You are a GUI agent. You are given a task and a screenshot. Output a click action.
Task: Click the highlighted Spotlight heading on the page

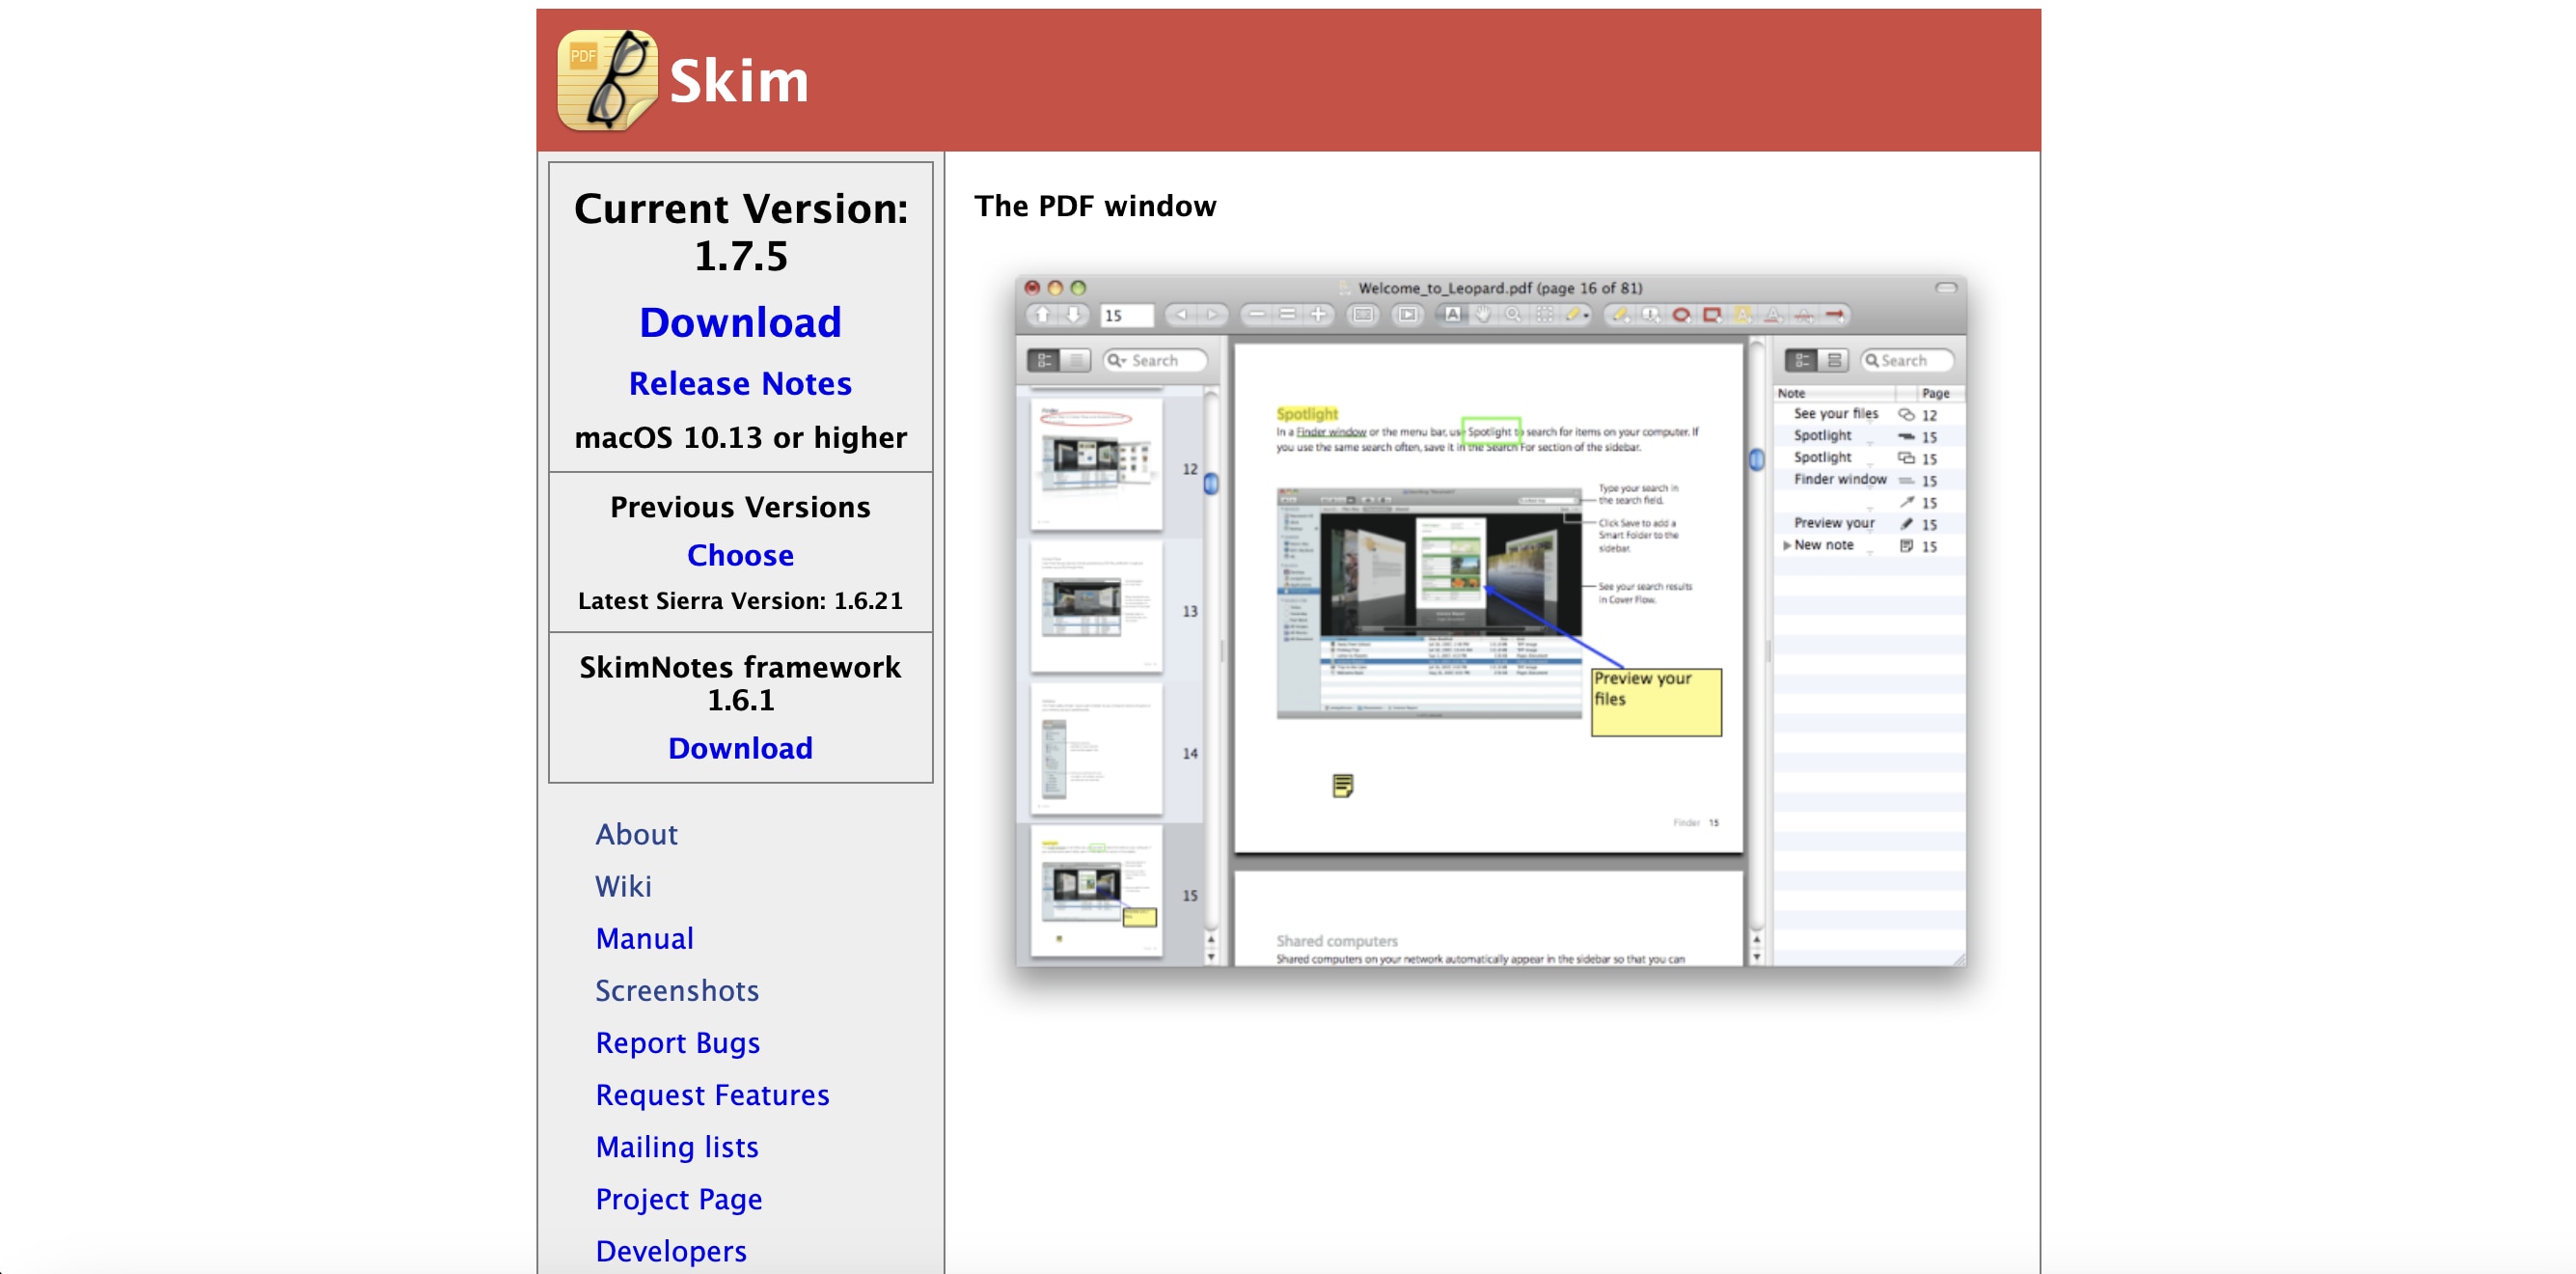click(x=1307, y=414)
